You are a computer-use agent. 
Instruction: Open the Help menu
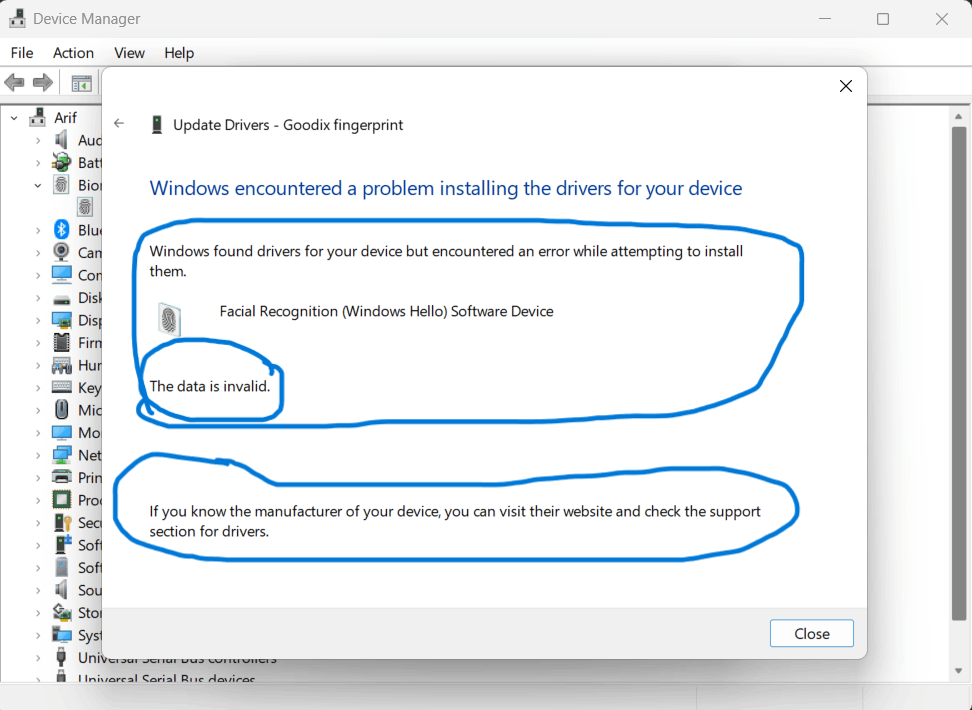tap(179, 53)
